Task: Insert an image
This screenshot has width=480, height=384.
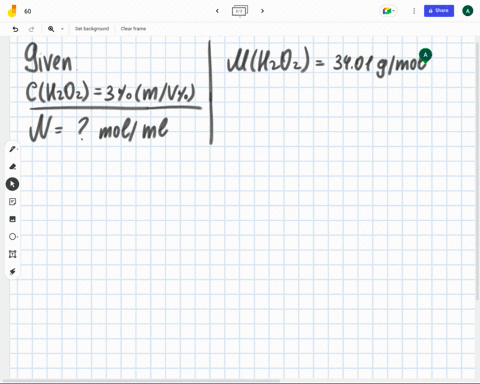Action: click(12, 219)
